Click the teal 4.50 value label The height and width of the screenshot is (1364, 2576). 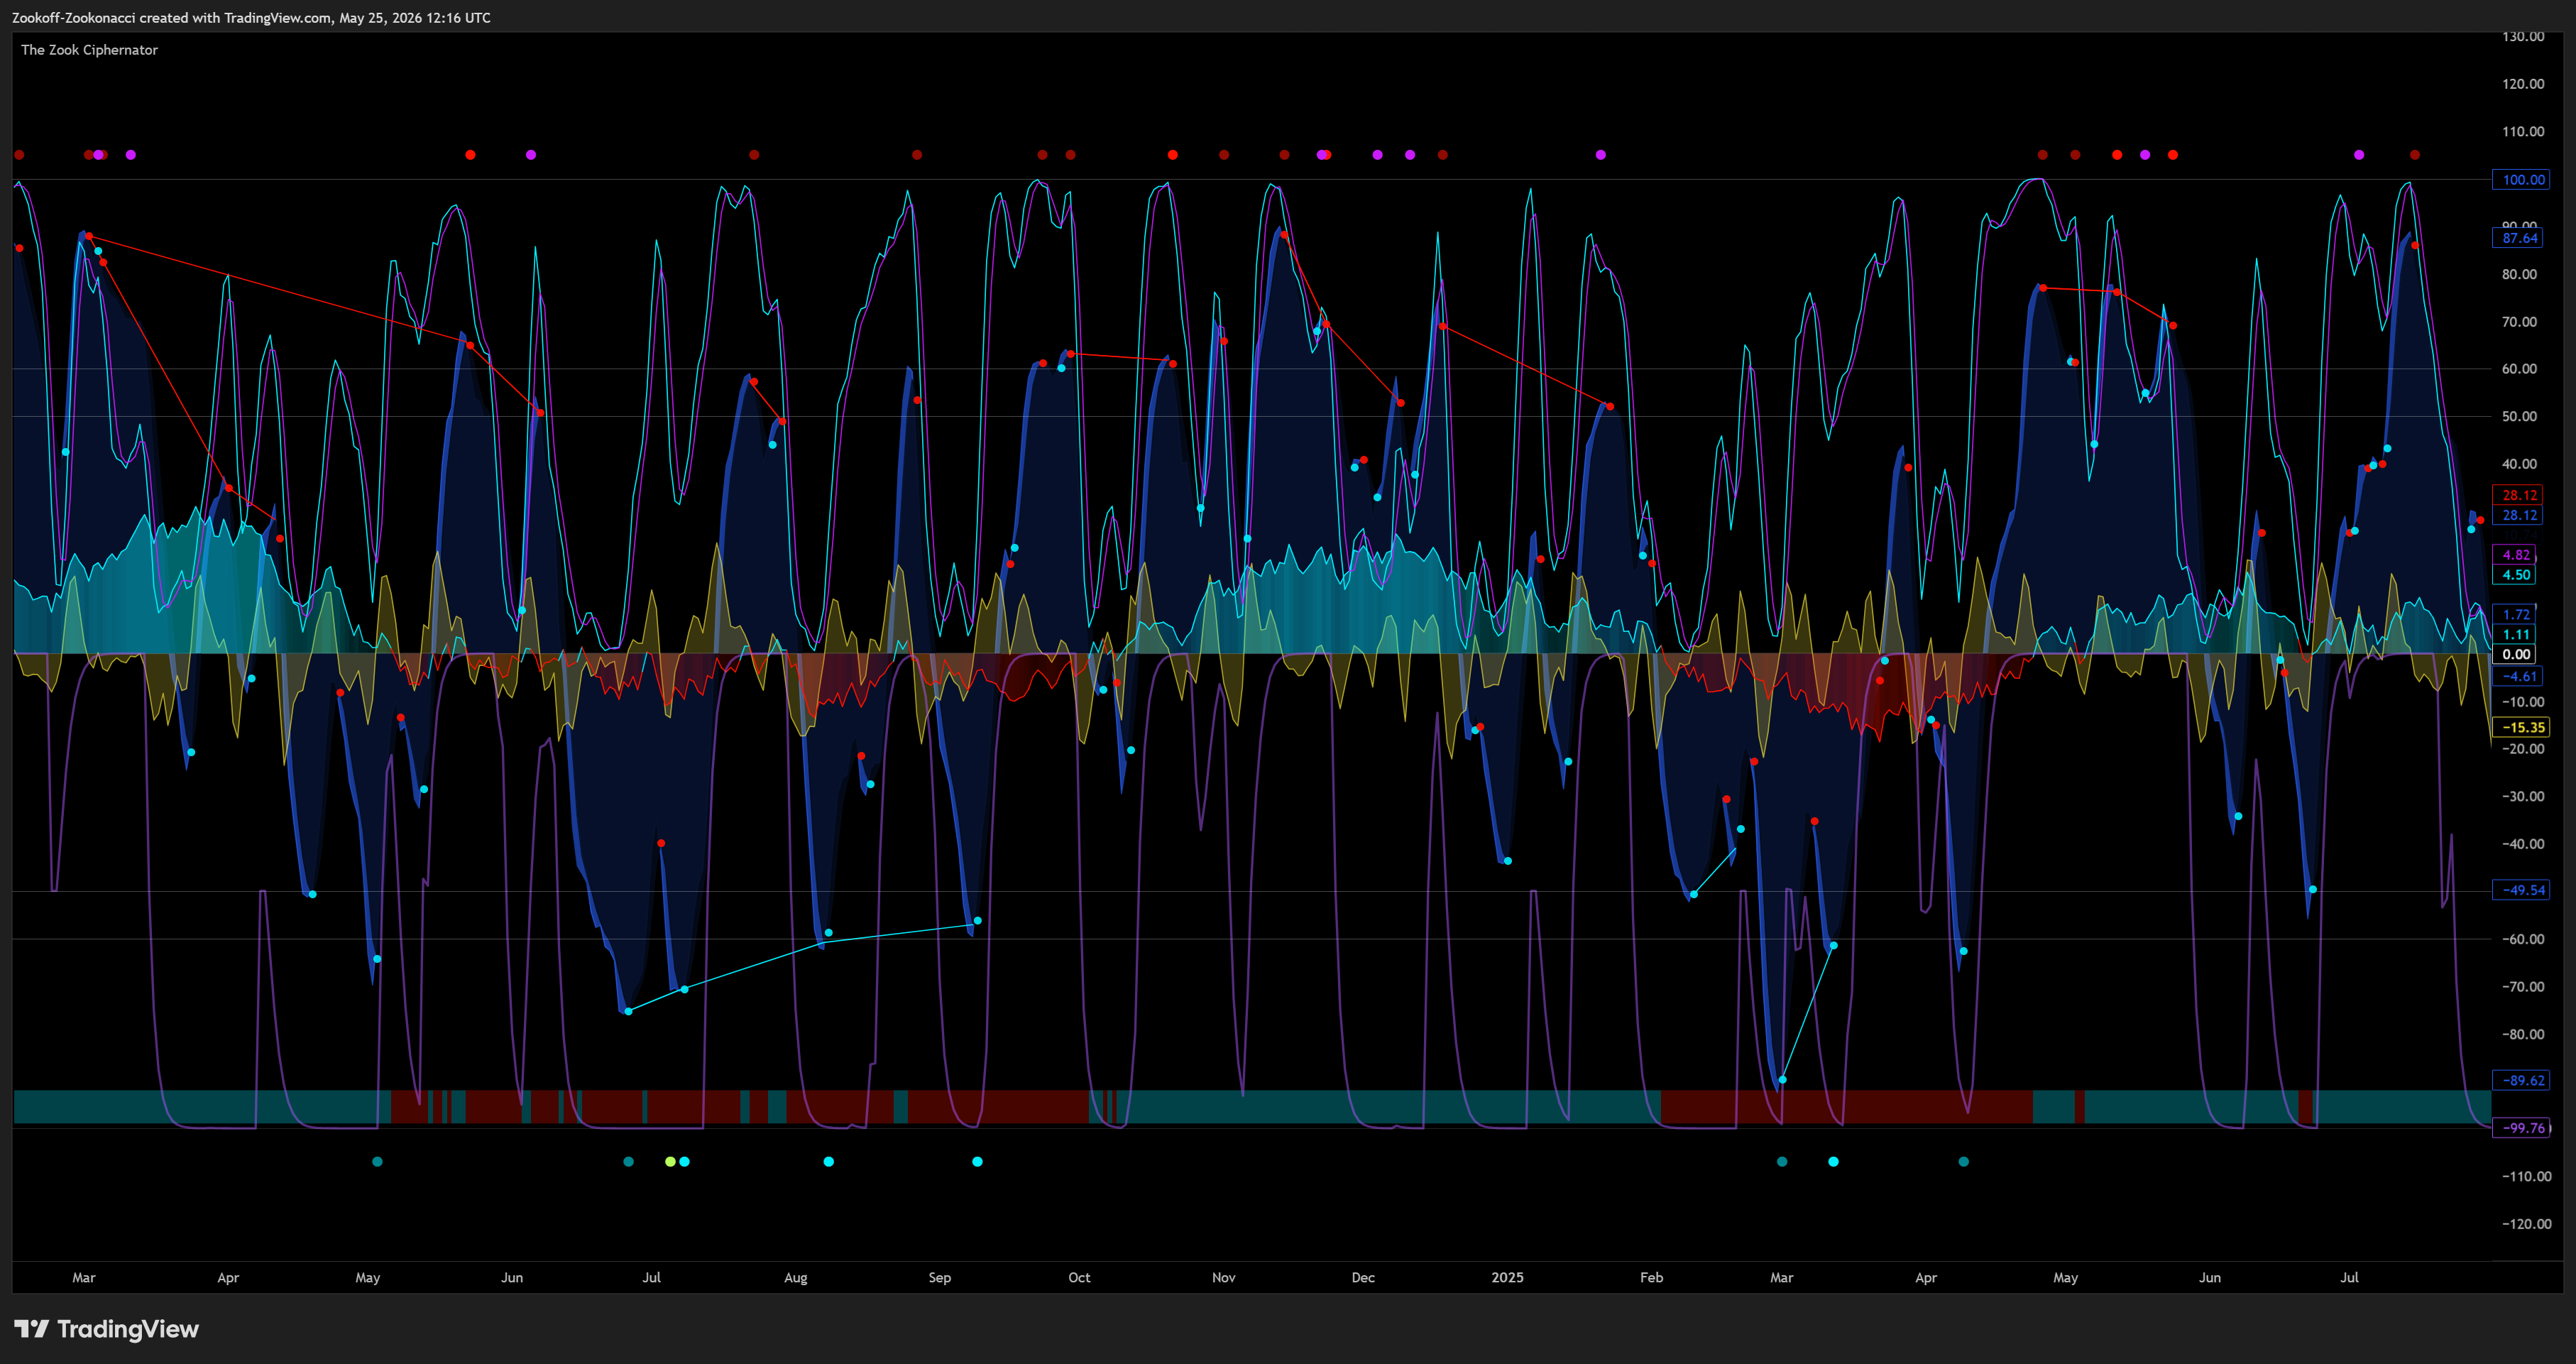(x=2515, y=575)
